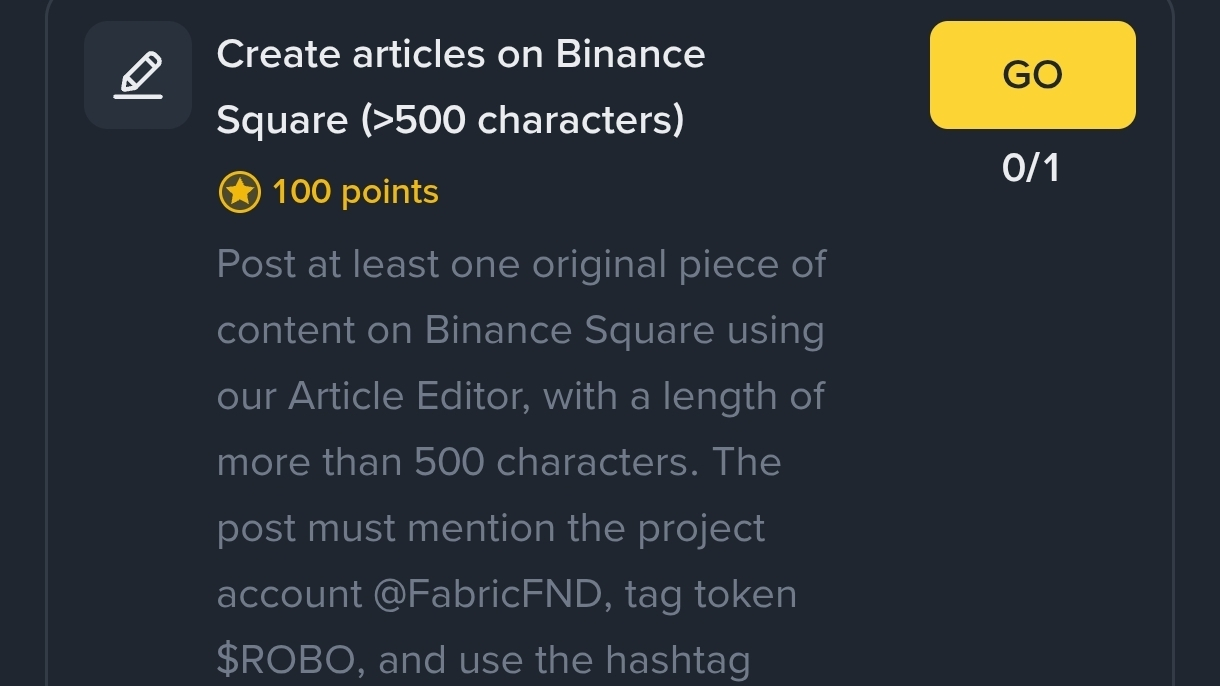Click the word 'account' before @FabricFND

tap(289, 595)
